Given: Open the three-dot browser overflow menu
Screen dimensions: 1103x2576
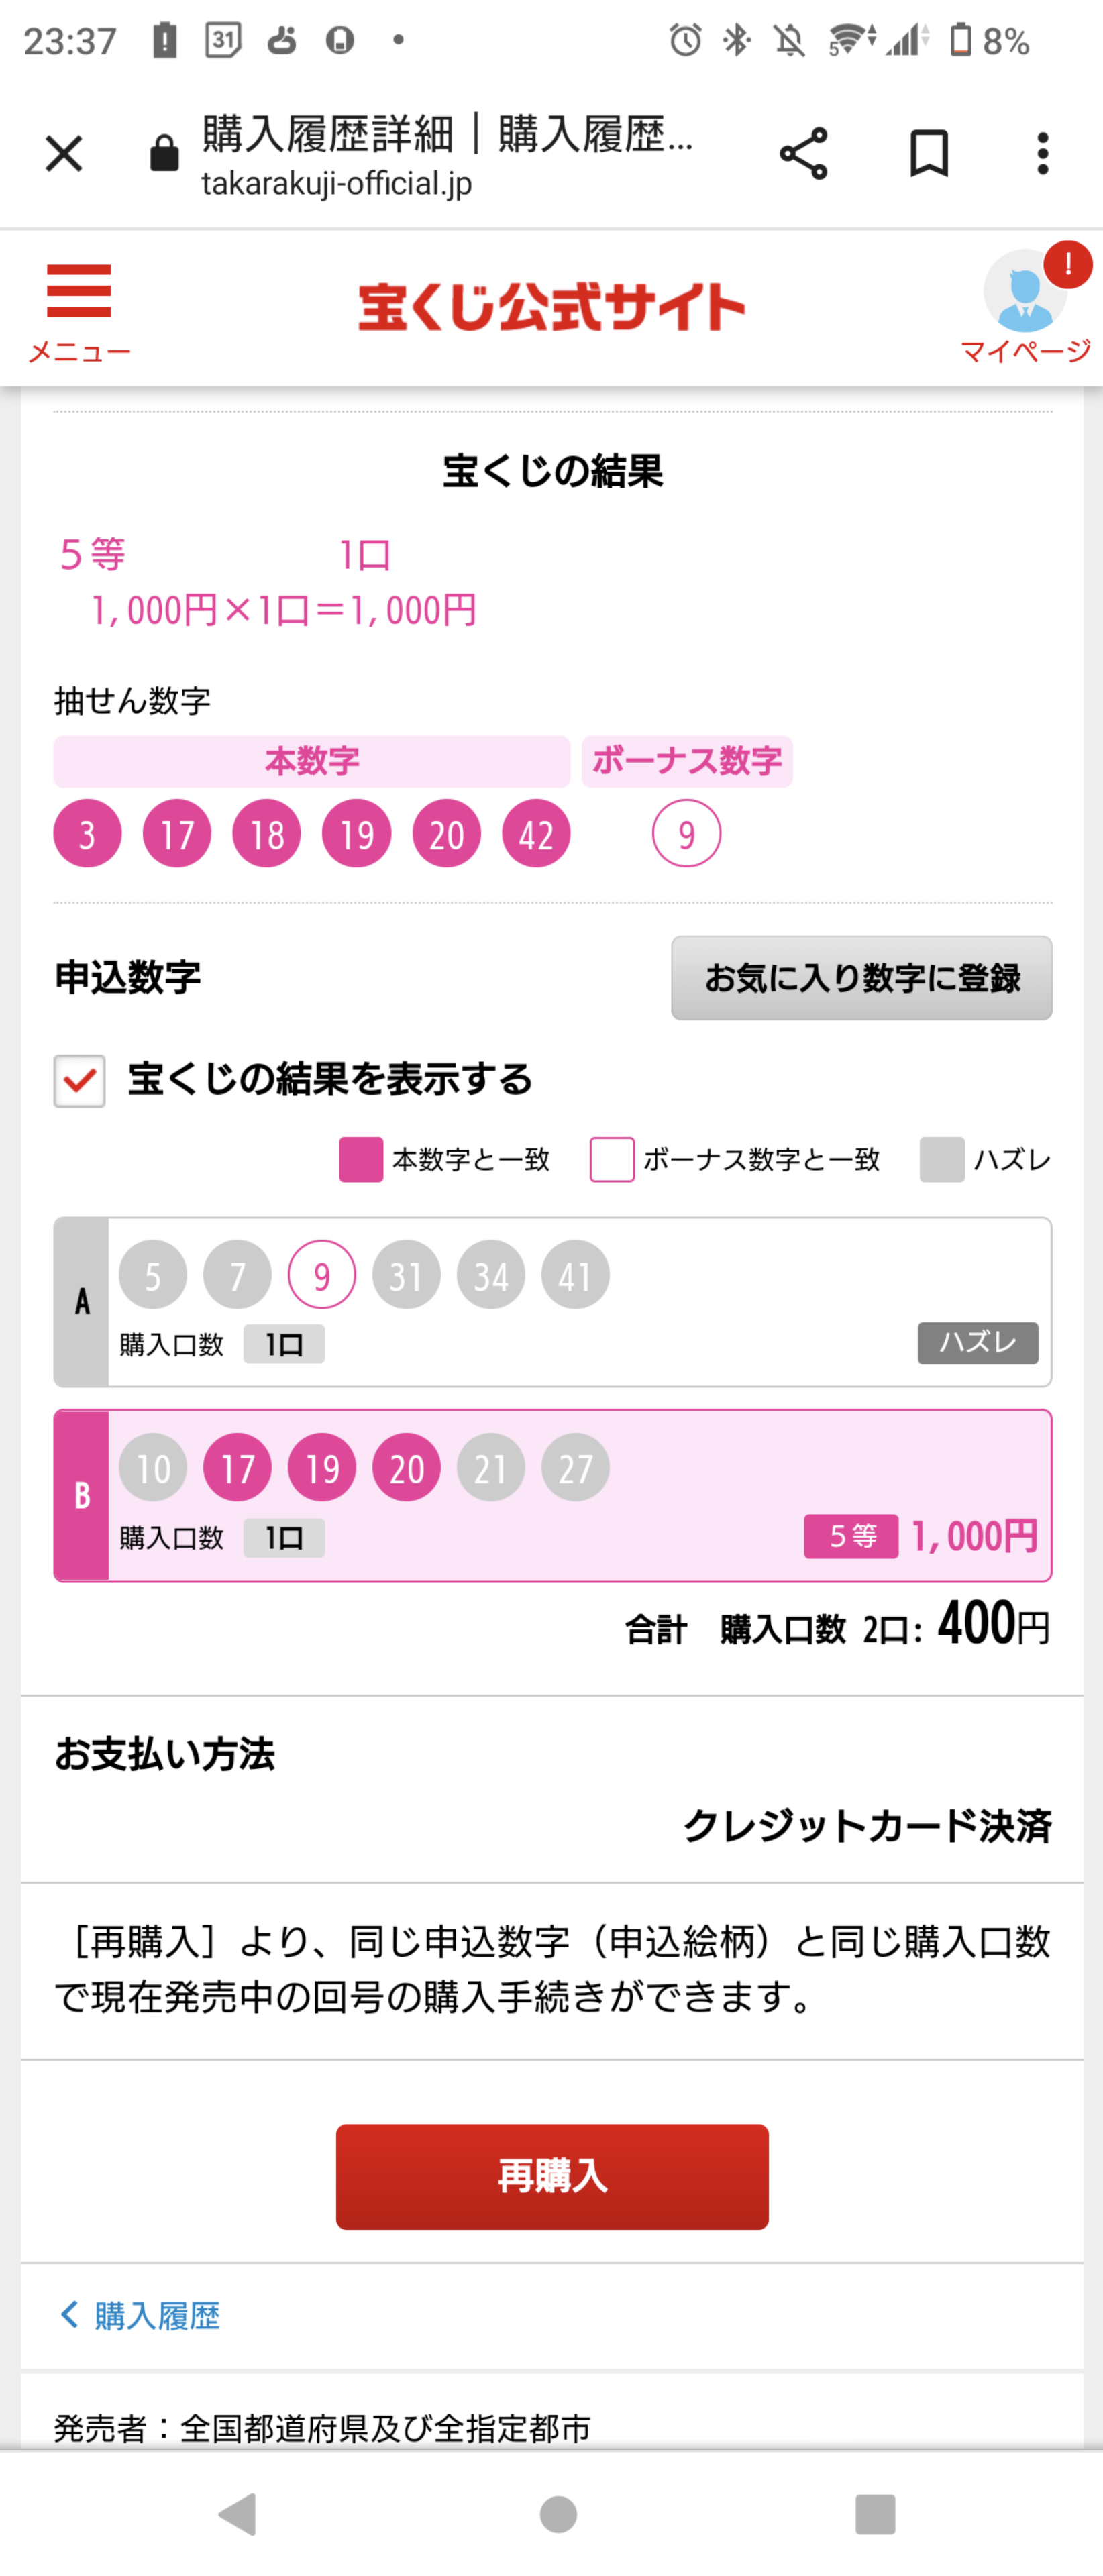Looking at the screenshot, I should (1042, 154).
